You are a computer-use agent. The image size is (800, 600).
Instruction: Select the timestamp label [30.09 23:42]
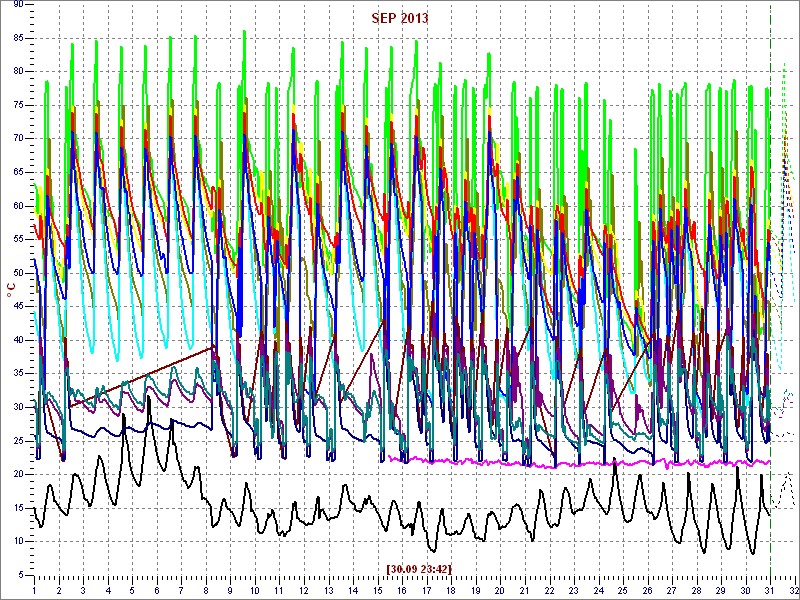pyautogui.click(x=419, y=569)
